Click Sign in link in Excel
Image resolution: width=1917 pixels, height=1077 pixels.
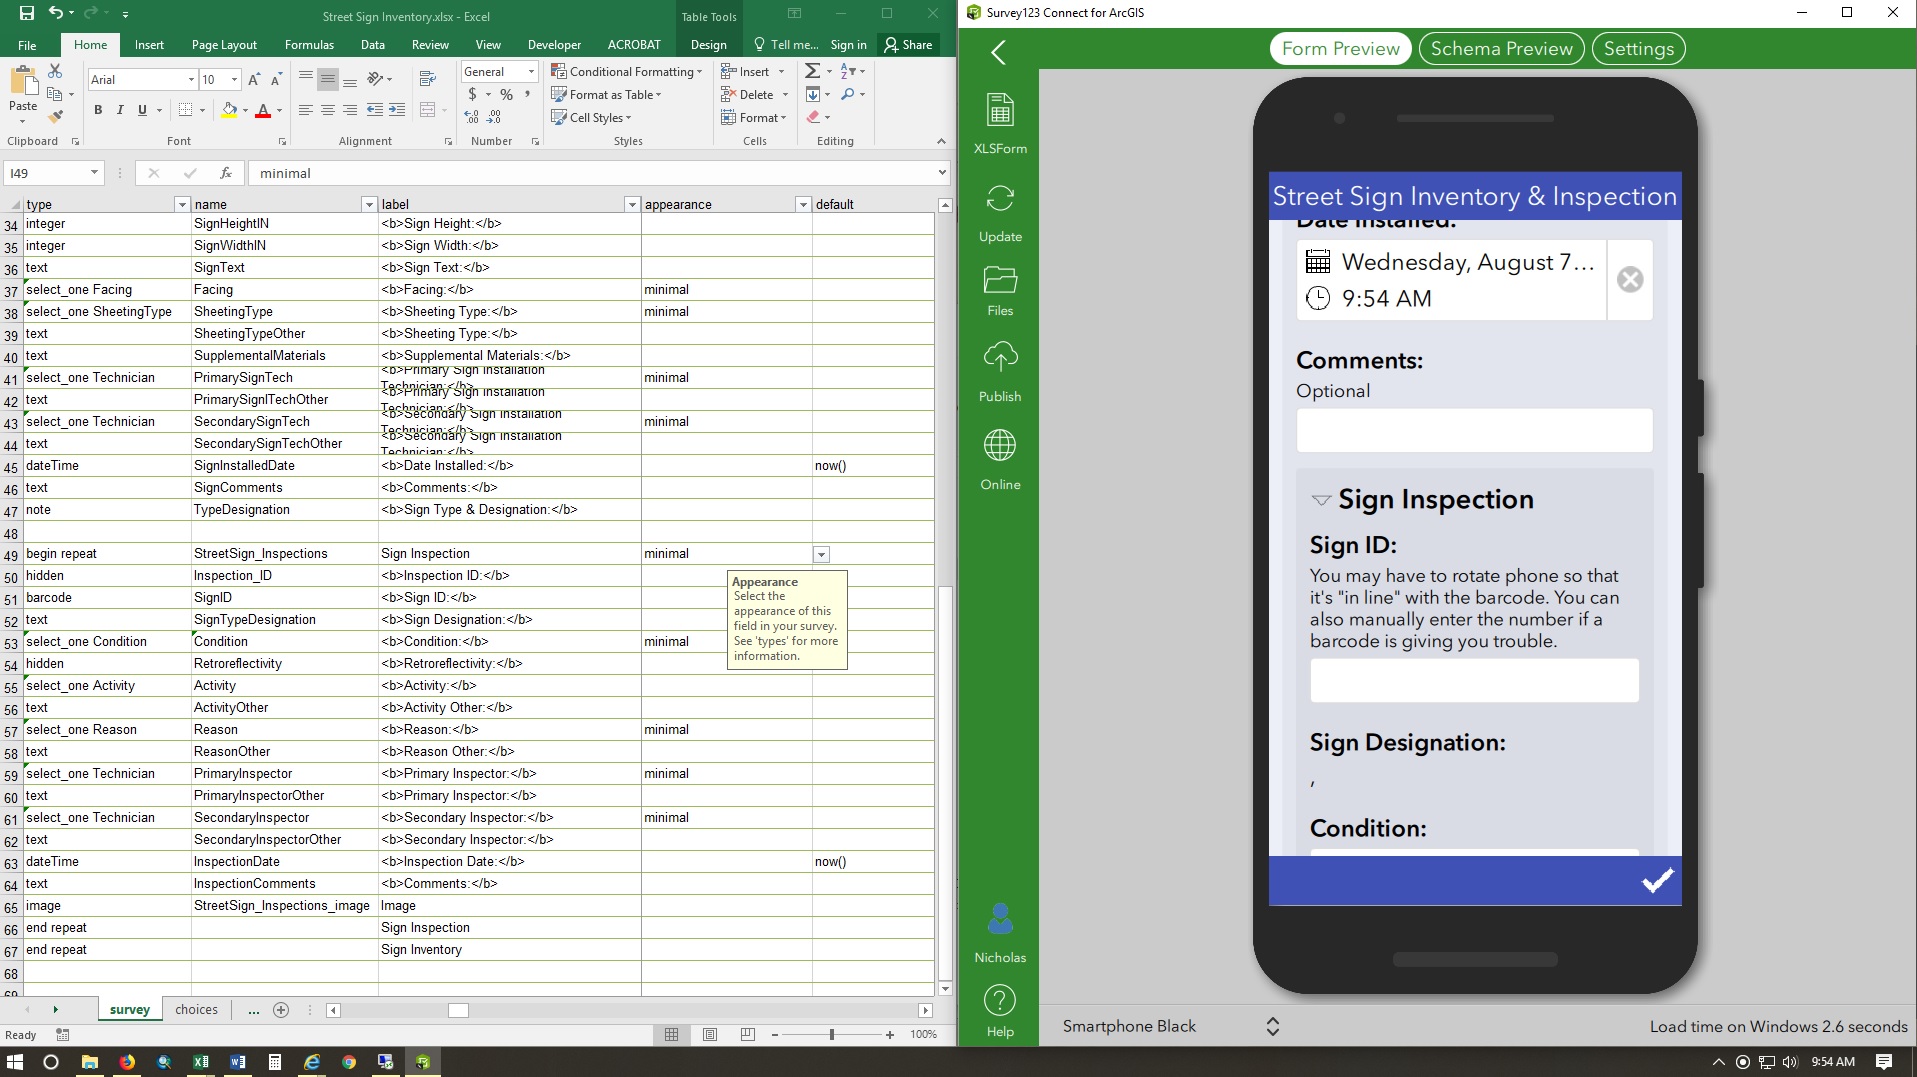point(848,45)
